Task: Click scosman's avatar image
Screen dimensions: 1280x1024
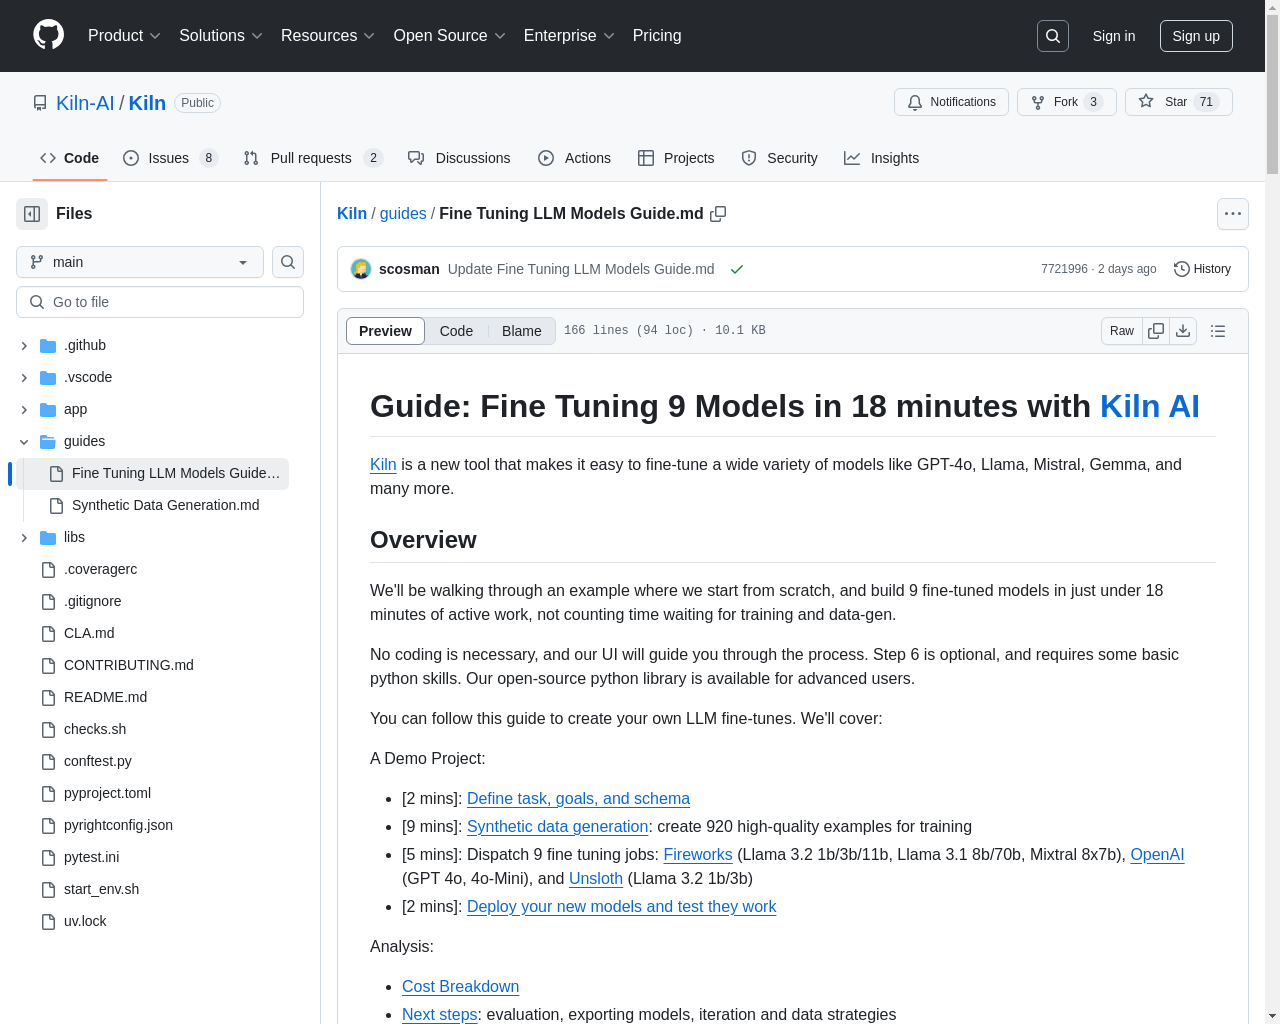Action: (361, 269)
